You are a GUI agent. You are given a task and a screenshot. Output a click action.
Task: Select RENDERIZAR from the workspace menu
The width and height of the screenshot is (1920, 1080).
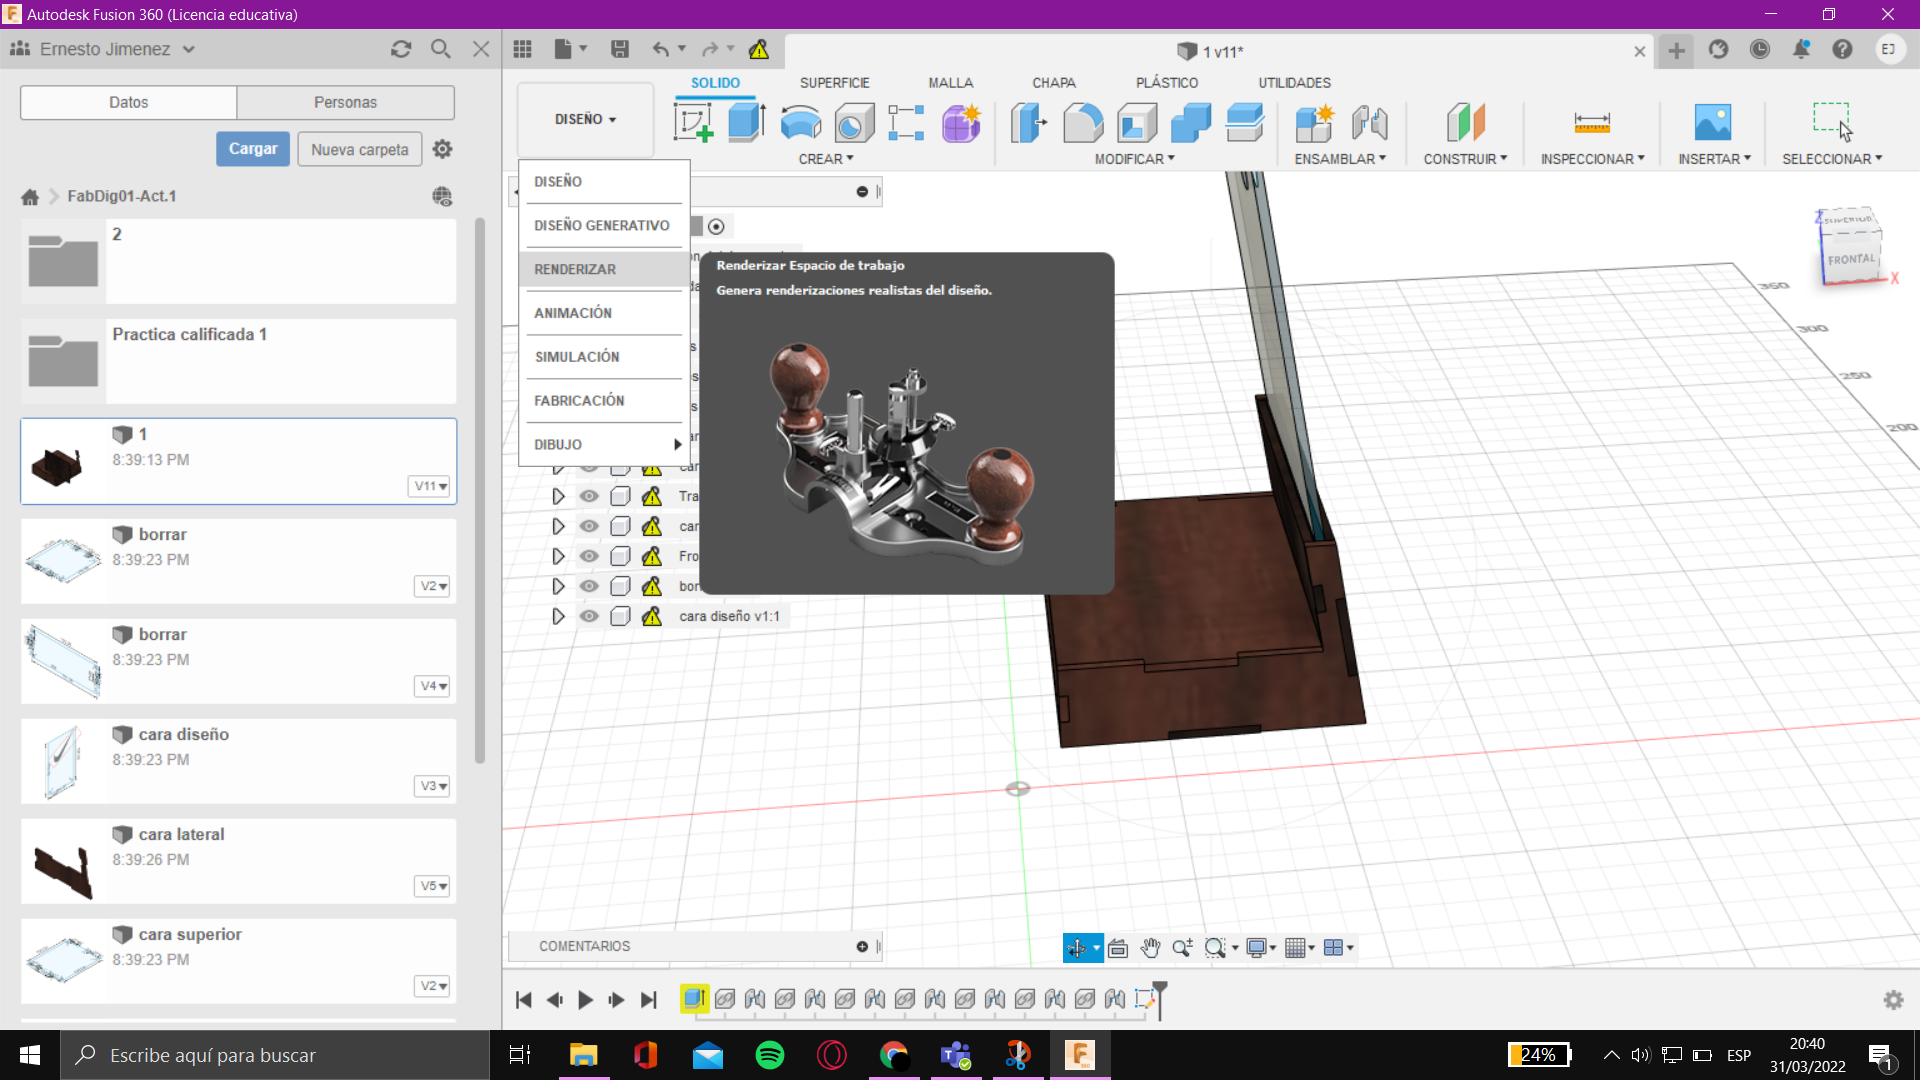tap(575, 269)
